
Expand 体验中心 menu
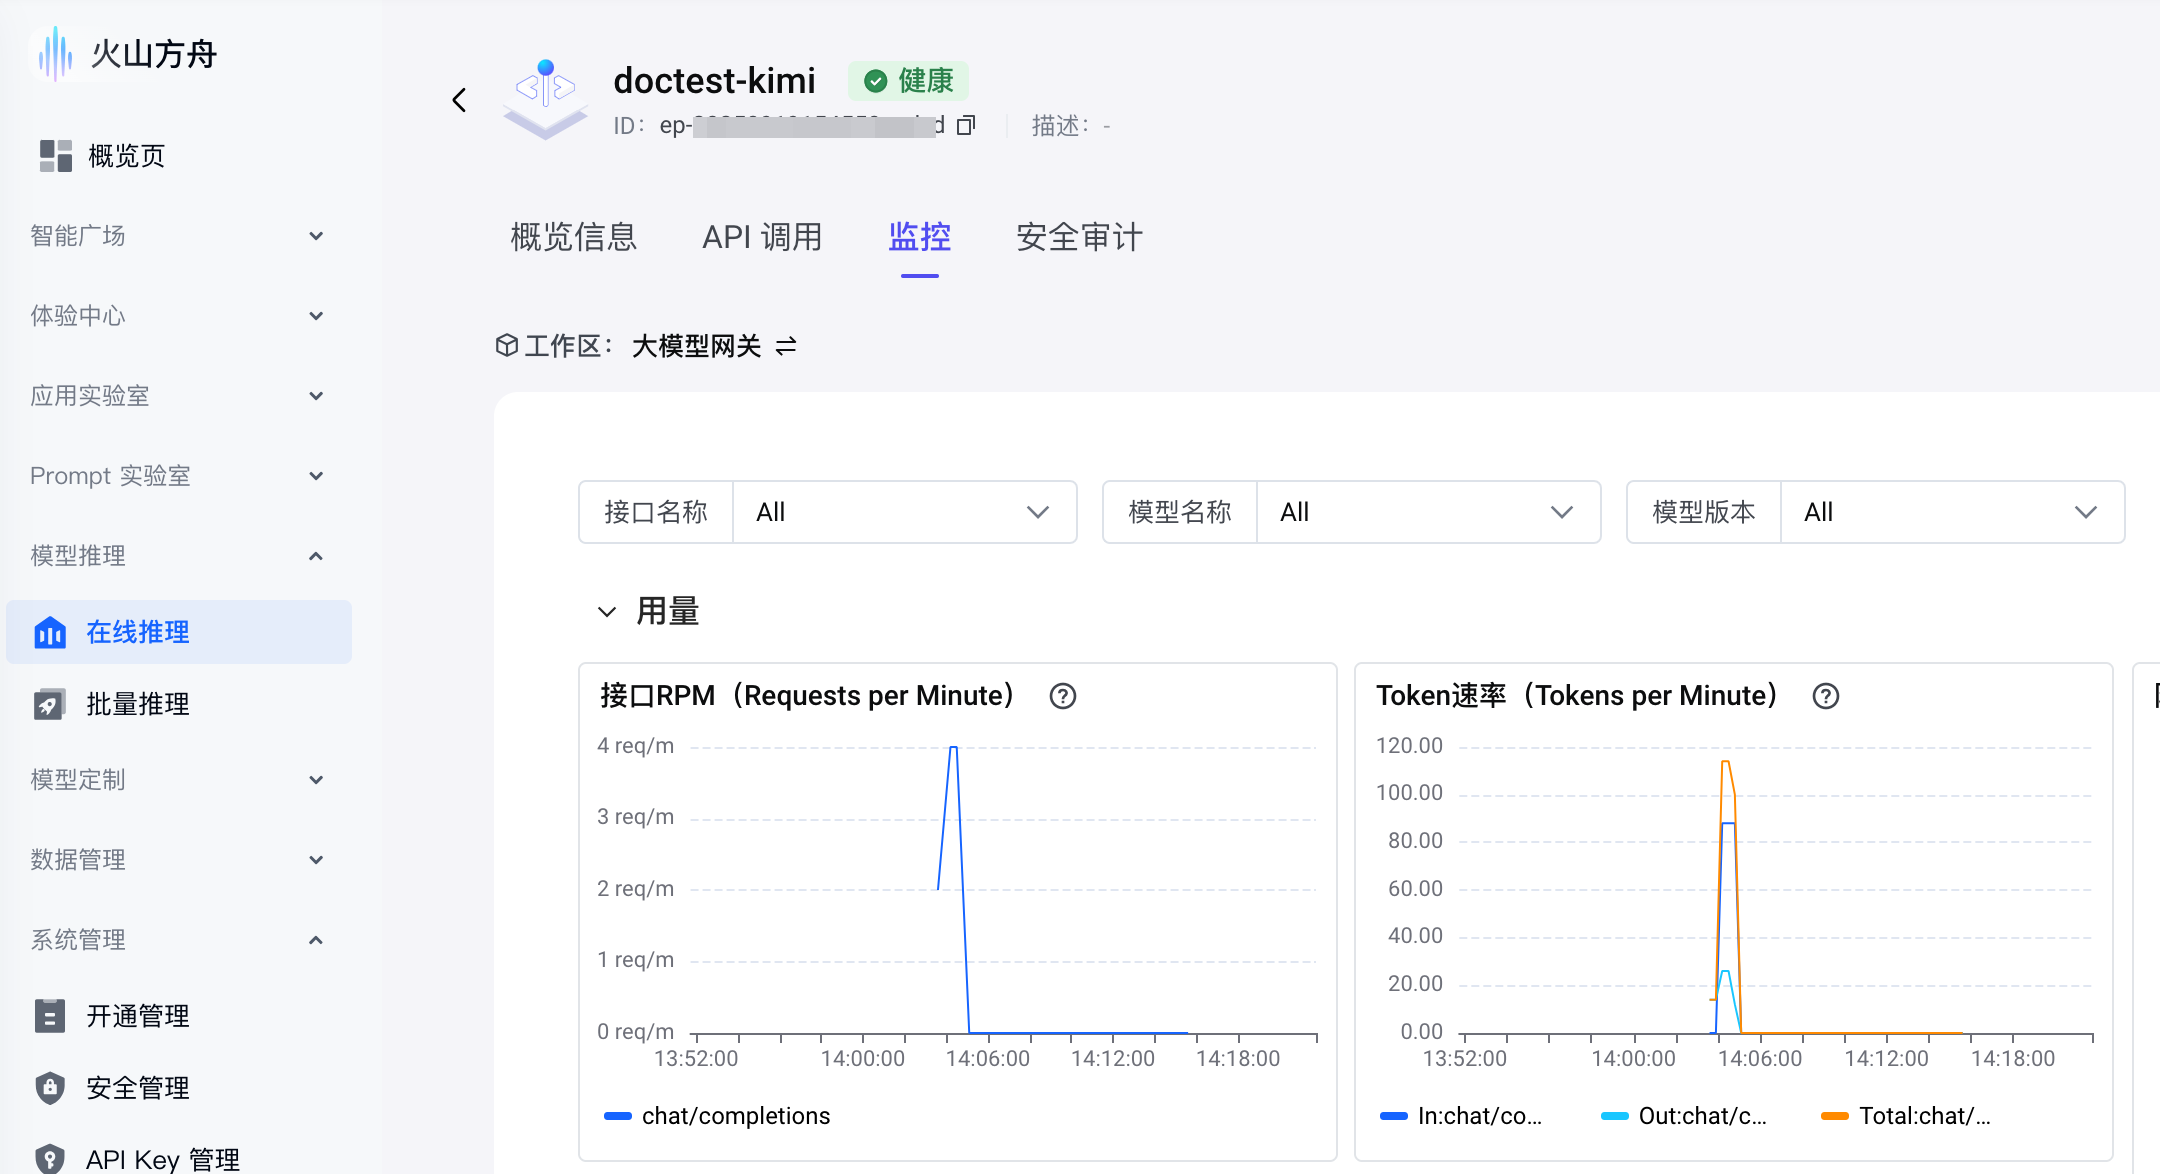316,316
